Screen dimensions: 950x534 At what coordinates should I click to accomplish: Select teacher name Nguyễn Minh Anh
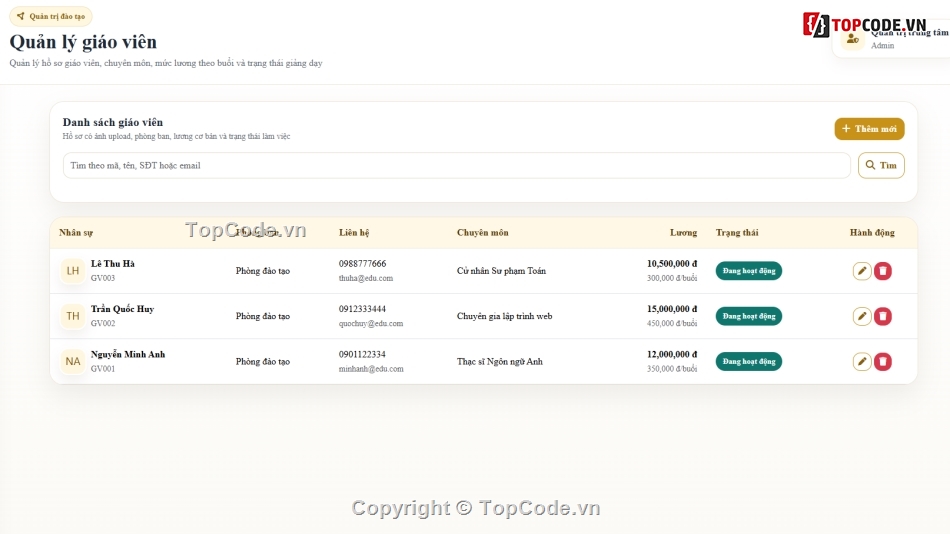128,354
